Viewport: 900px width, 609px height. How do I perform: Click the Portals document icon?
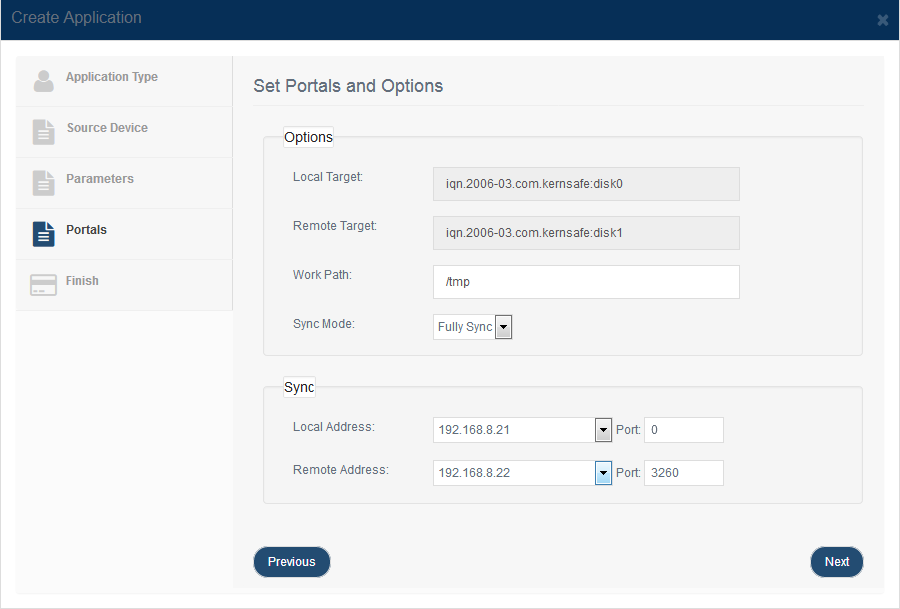pyautogui.click(x=44, y=234)
